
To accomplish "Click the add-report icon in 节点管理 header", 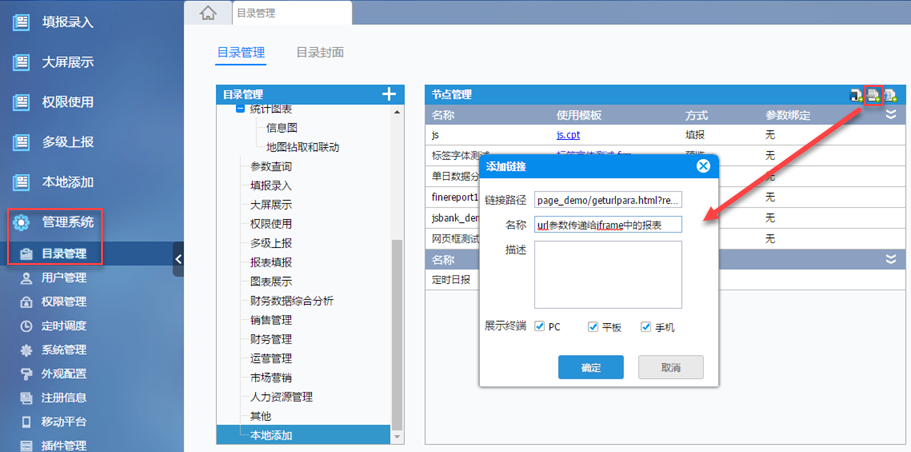I will click(856, 95).
